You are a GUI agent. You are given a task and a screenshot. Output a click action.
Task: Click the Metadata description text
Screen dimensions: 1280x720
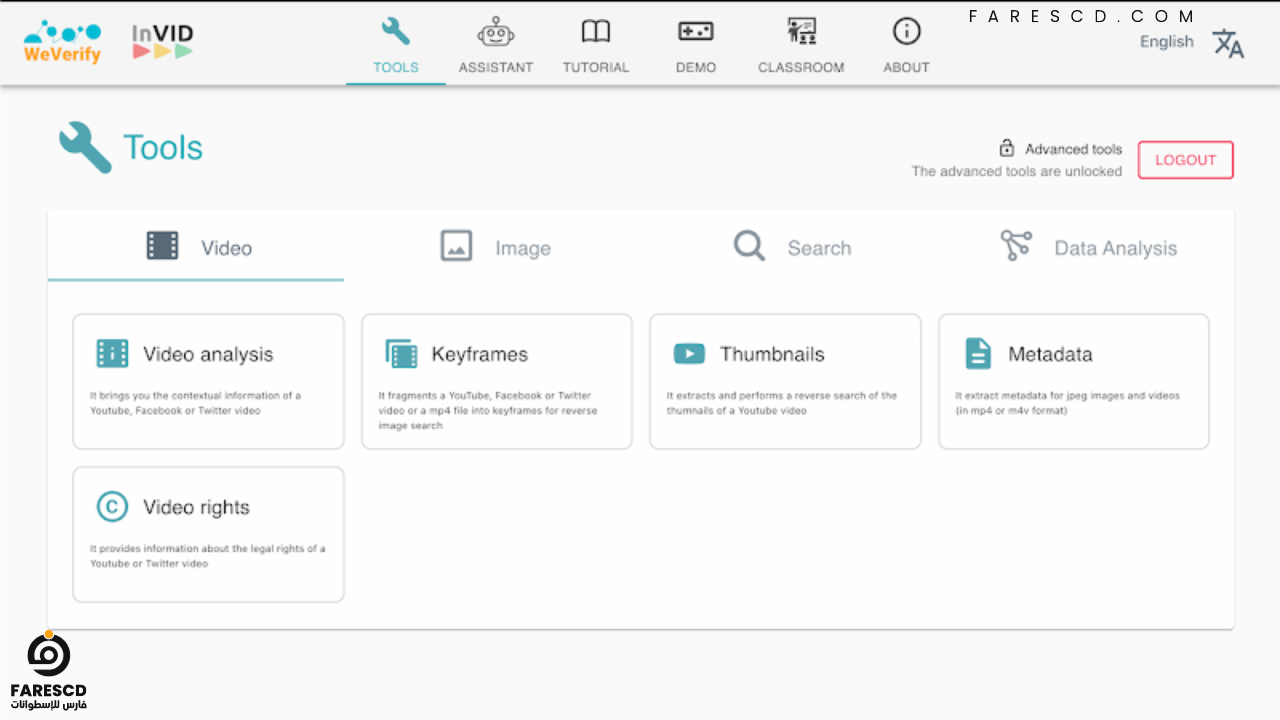tap(1067, 403)
